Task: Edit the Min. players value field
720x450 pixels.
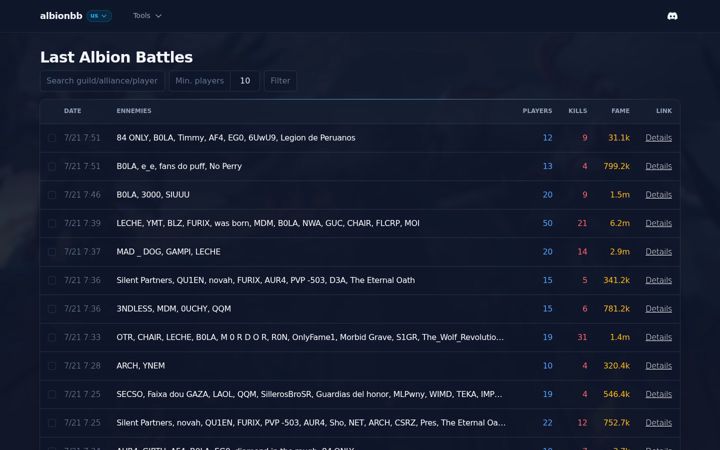Action: point(245,81)
